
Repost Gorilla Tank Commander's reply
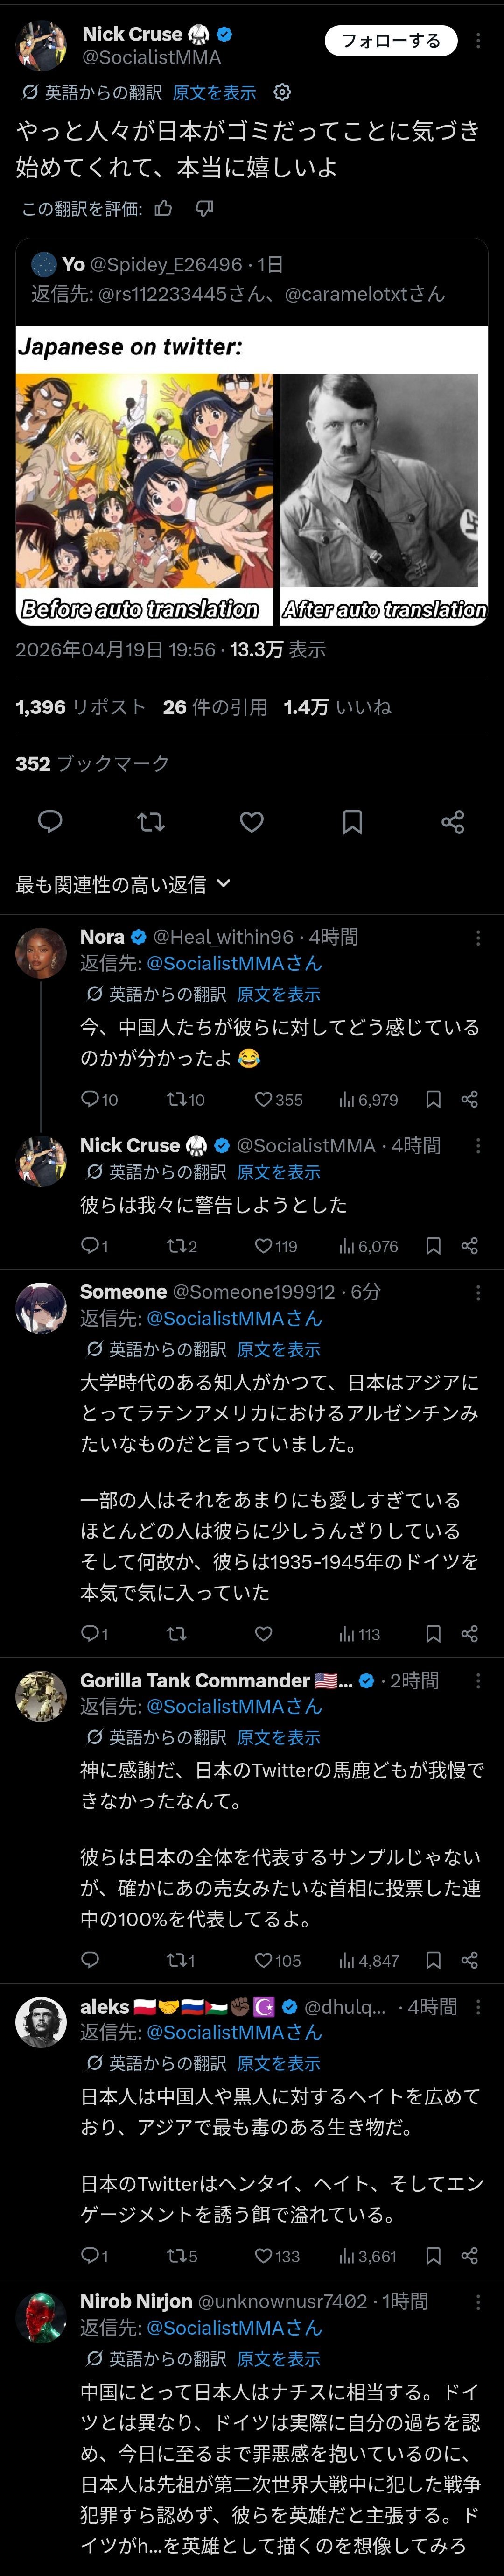pyautogui.click(x=177, y=1960)
